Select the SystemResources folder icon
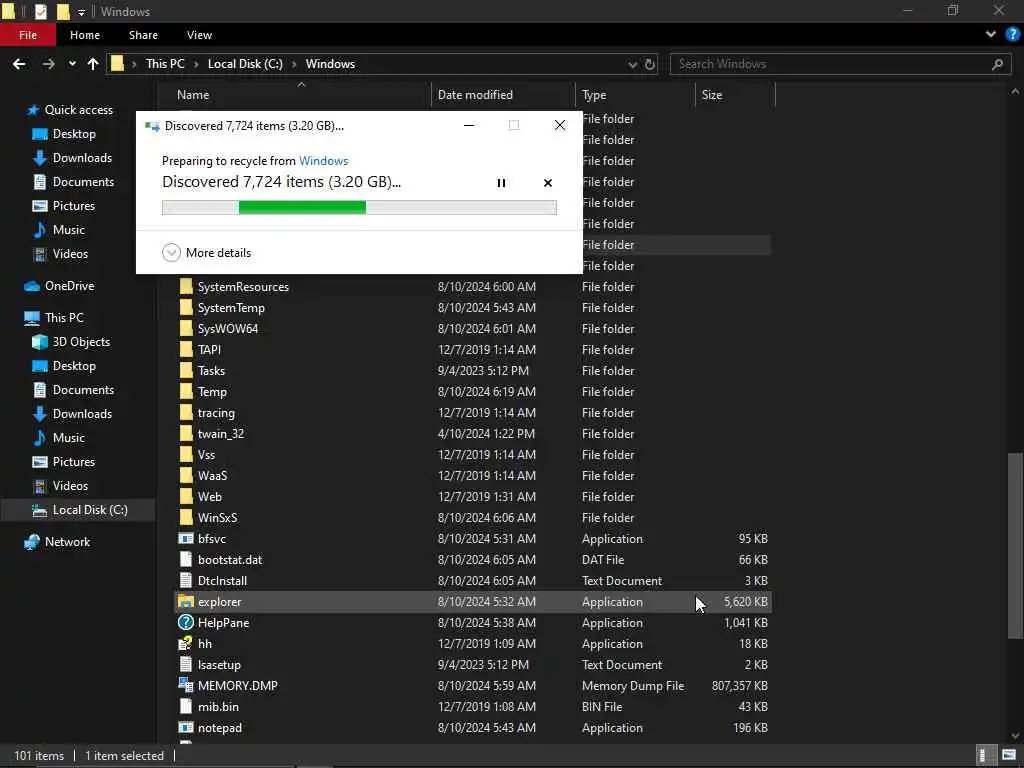 [186, 287]
